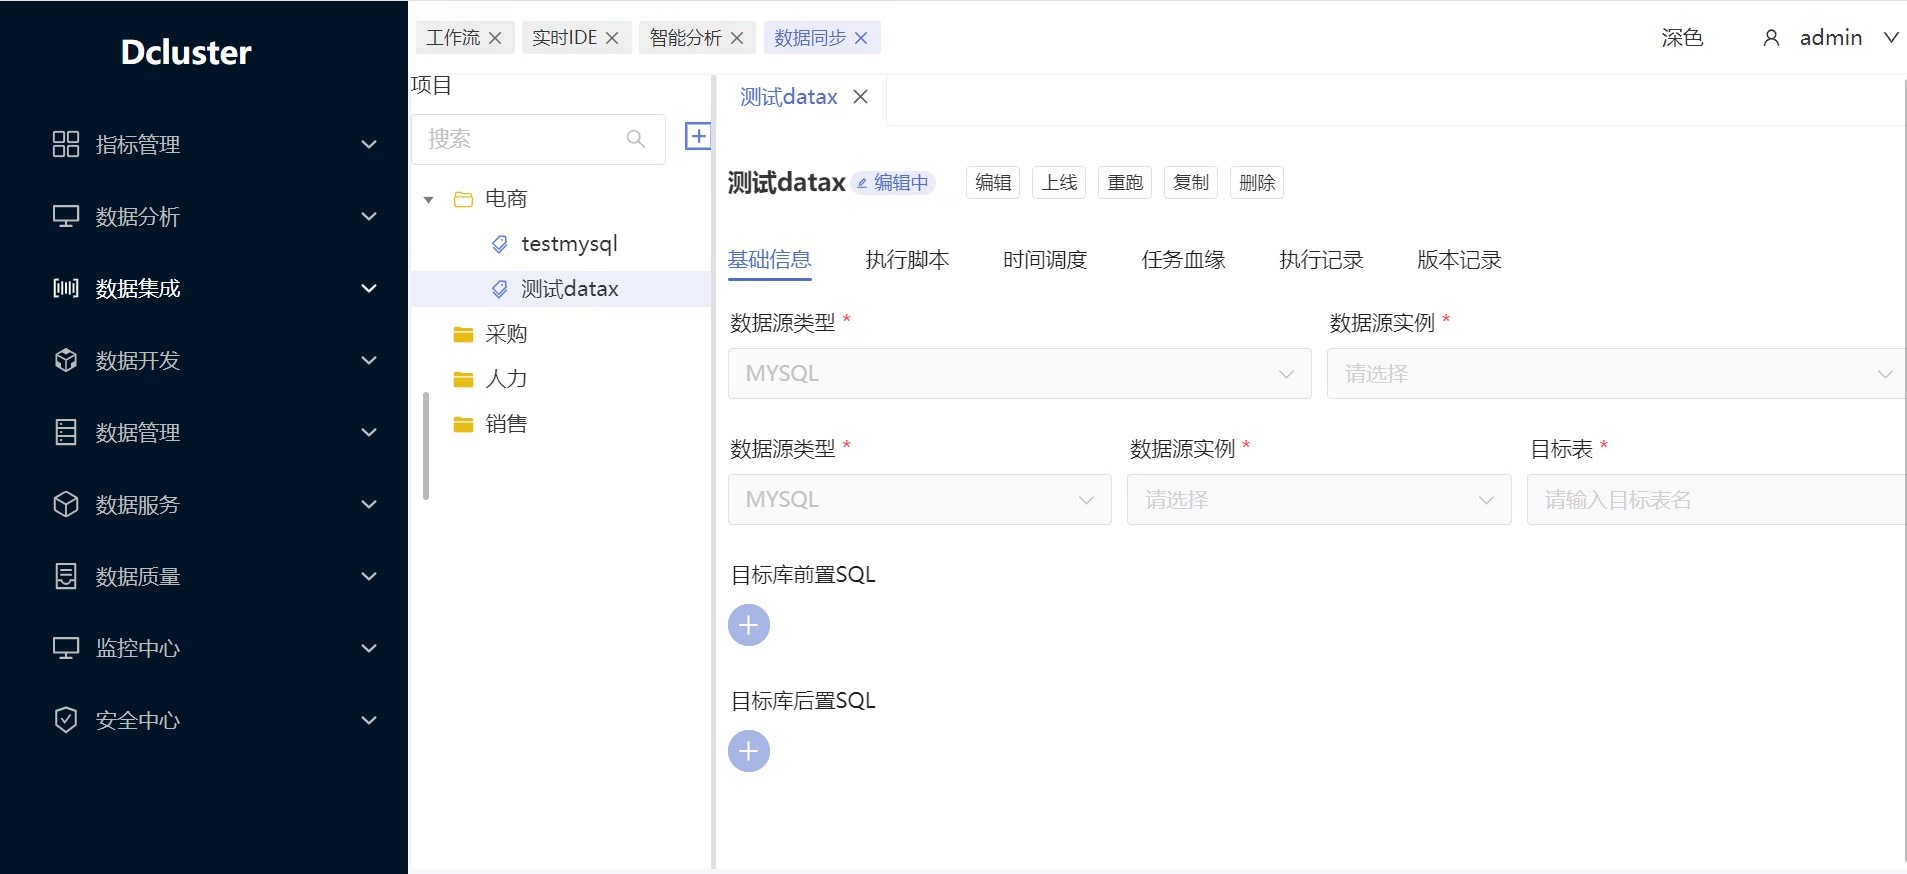This screenshot has height=874, width=1907.
Task: Click the admin user profile icon
Action: point(1770,38)
